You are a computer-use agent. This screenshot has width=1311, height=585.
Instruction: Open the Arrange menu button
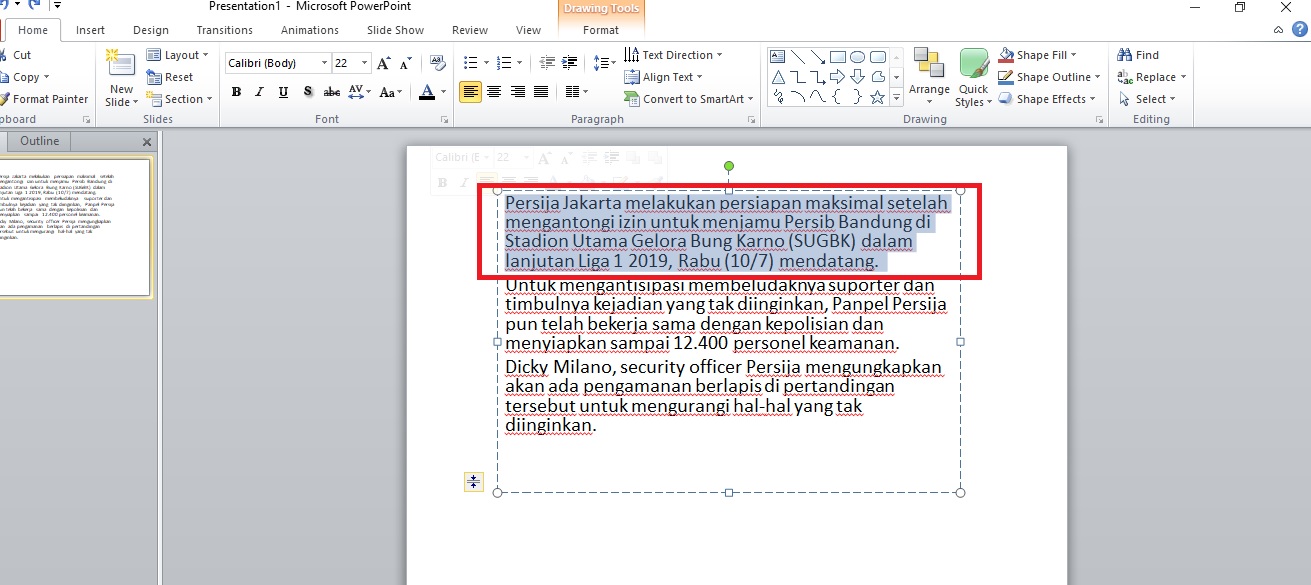929,77
